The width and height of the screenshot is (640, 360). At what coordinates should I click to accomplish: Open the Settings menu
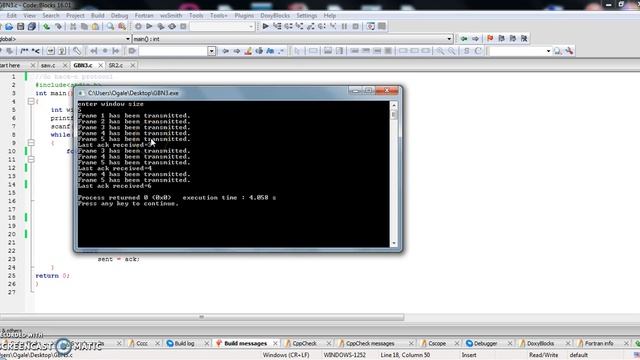tap(307, 16)
